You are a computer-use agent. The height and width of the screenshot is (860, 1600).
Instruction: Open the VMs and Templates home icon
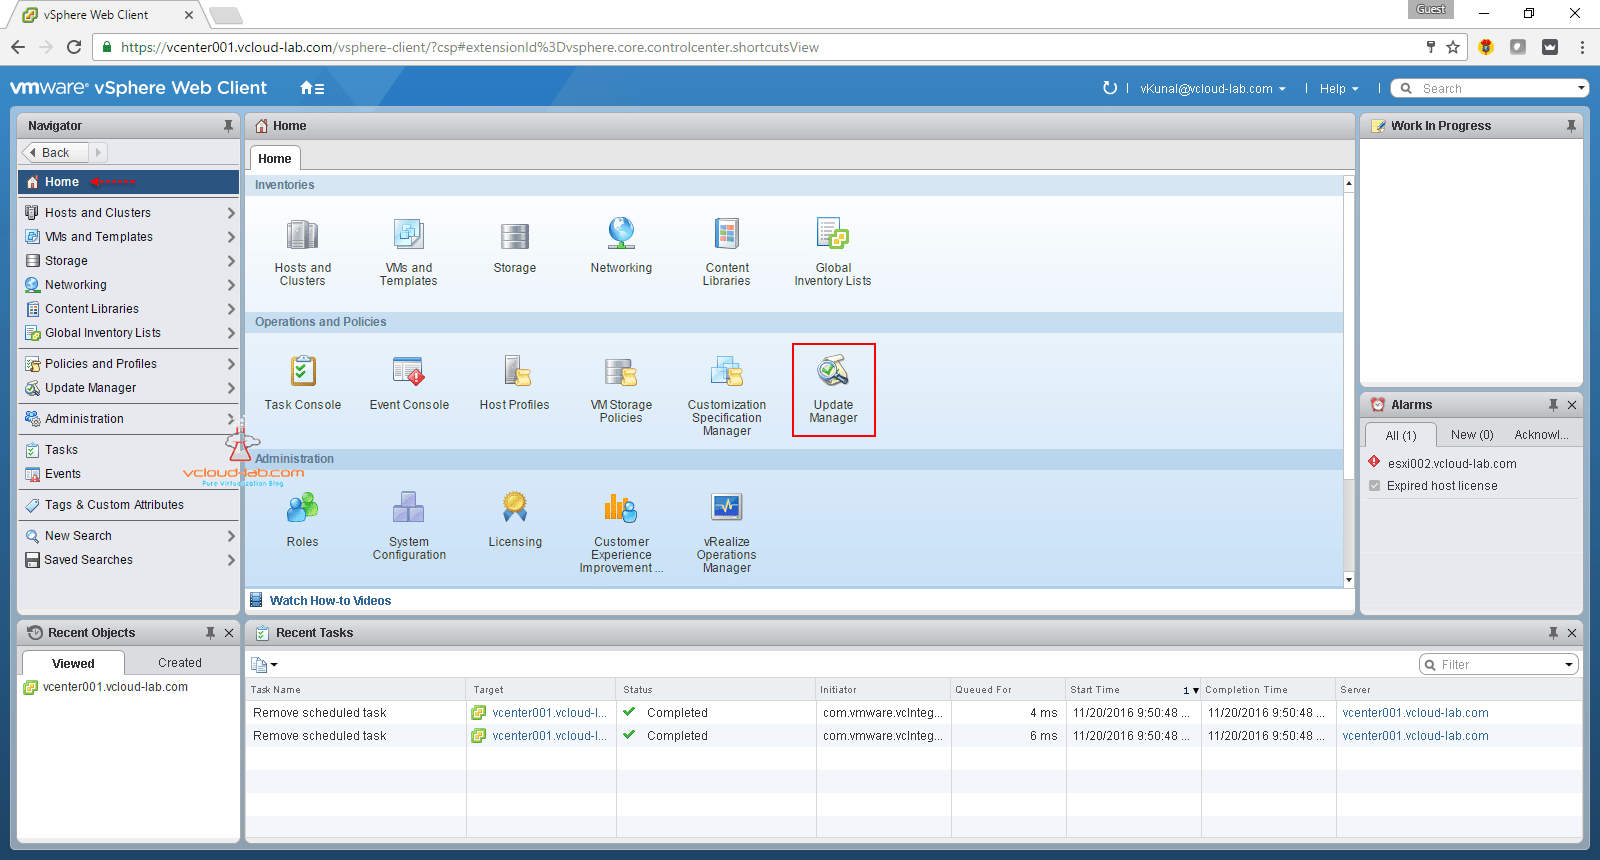[x=408, y=236]
